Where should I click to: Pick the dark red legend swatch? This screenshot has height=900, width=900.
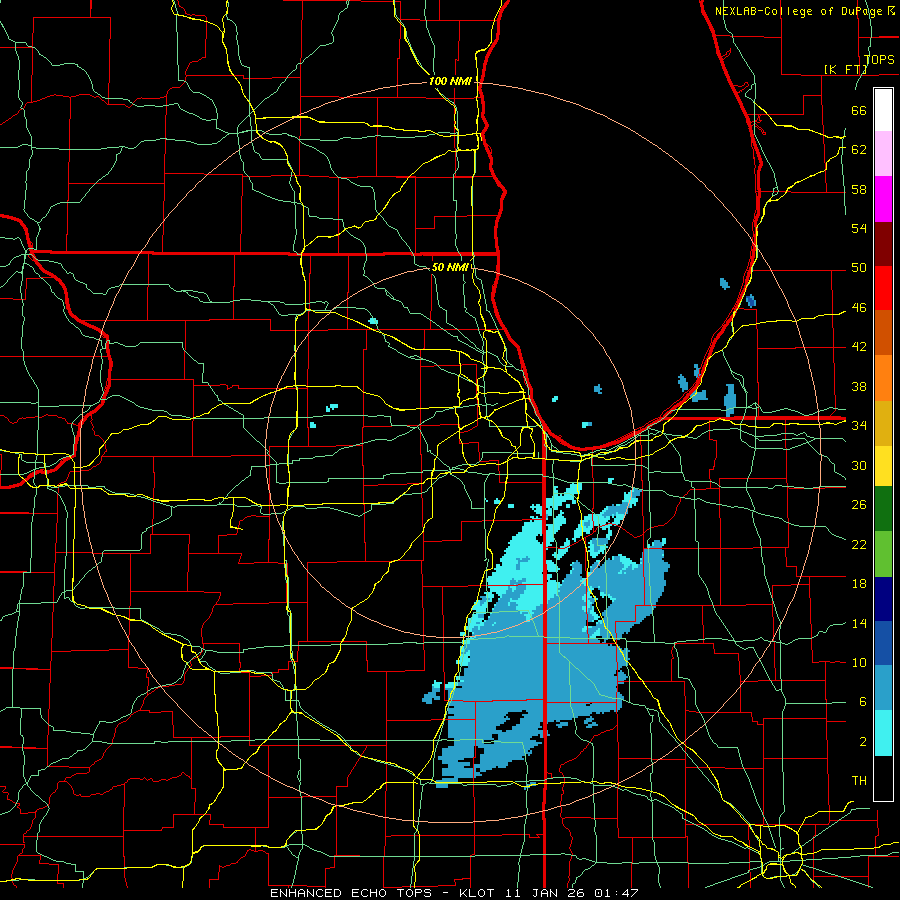(883, 244)
